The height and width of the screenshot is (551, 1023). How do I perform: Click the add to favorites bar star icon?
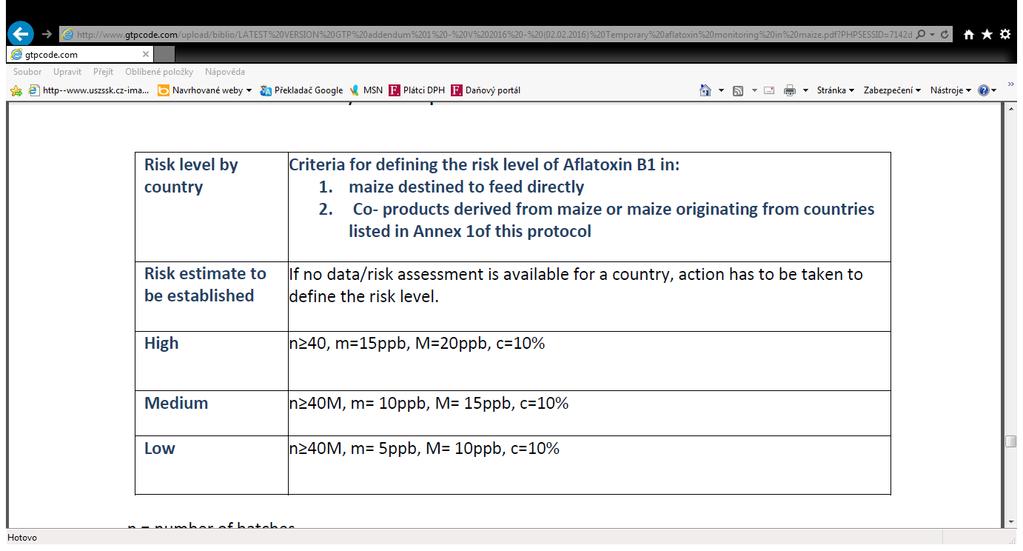click(16, 91)
